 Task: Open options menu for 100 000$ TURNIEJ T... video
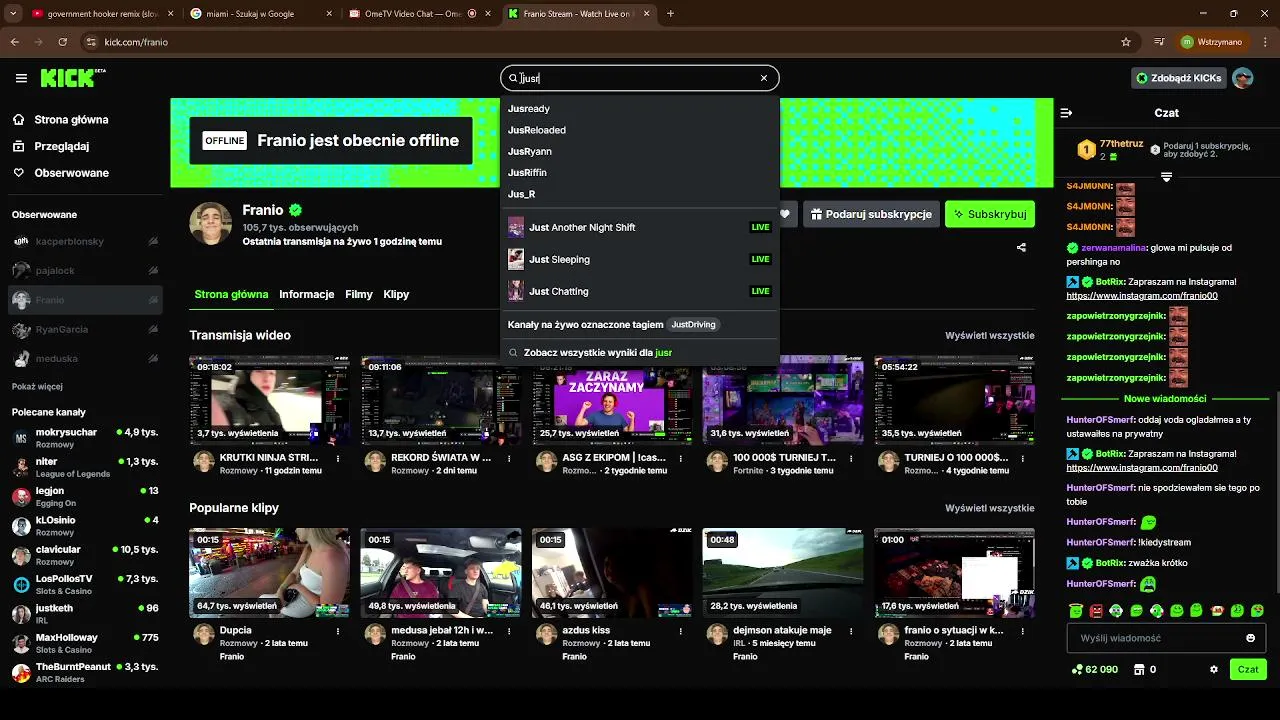[851, 458]
